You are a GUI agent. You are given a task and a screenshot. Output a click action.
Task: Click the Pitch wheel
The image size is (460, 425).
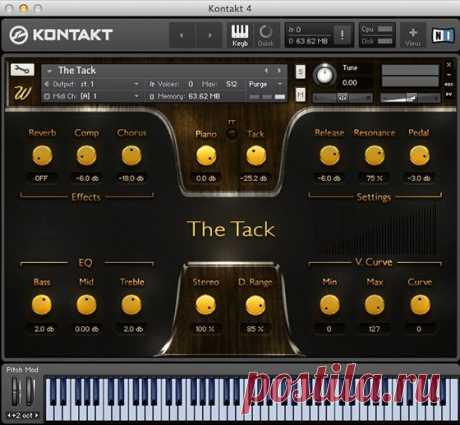(15, 392)
